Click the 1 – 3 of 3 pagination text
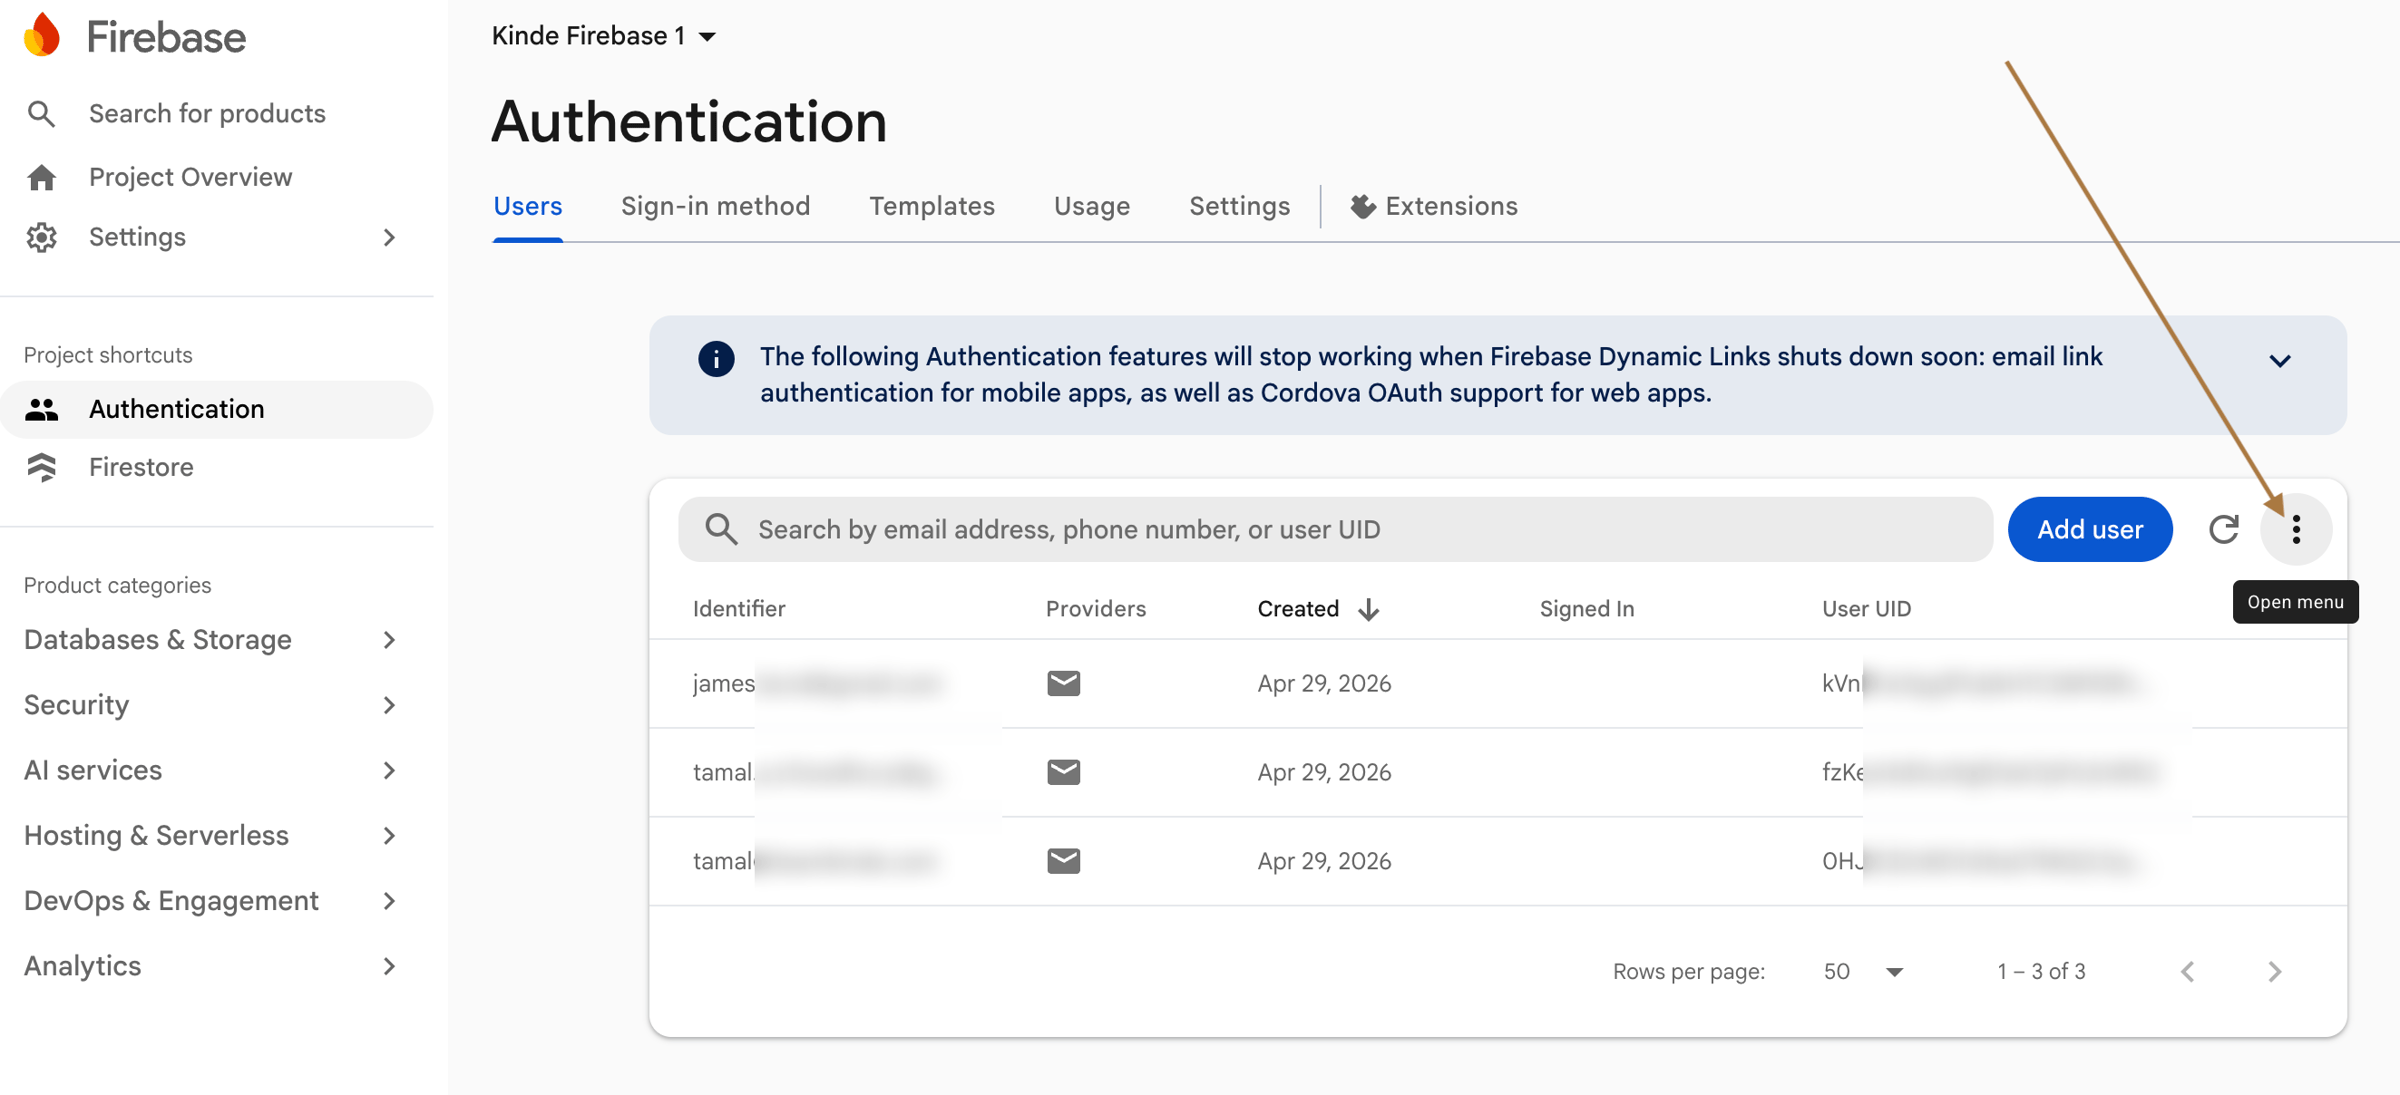Viewport: 2400px width, 1095px height. click(2041, 972)
